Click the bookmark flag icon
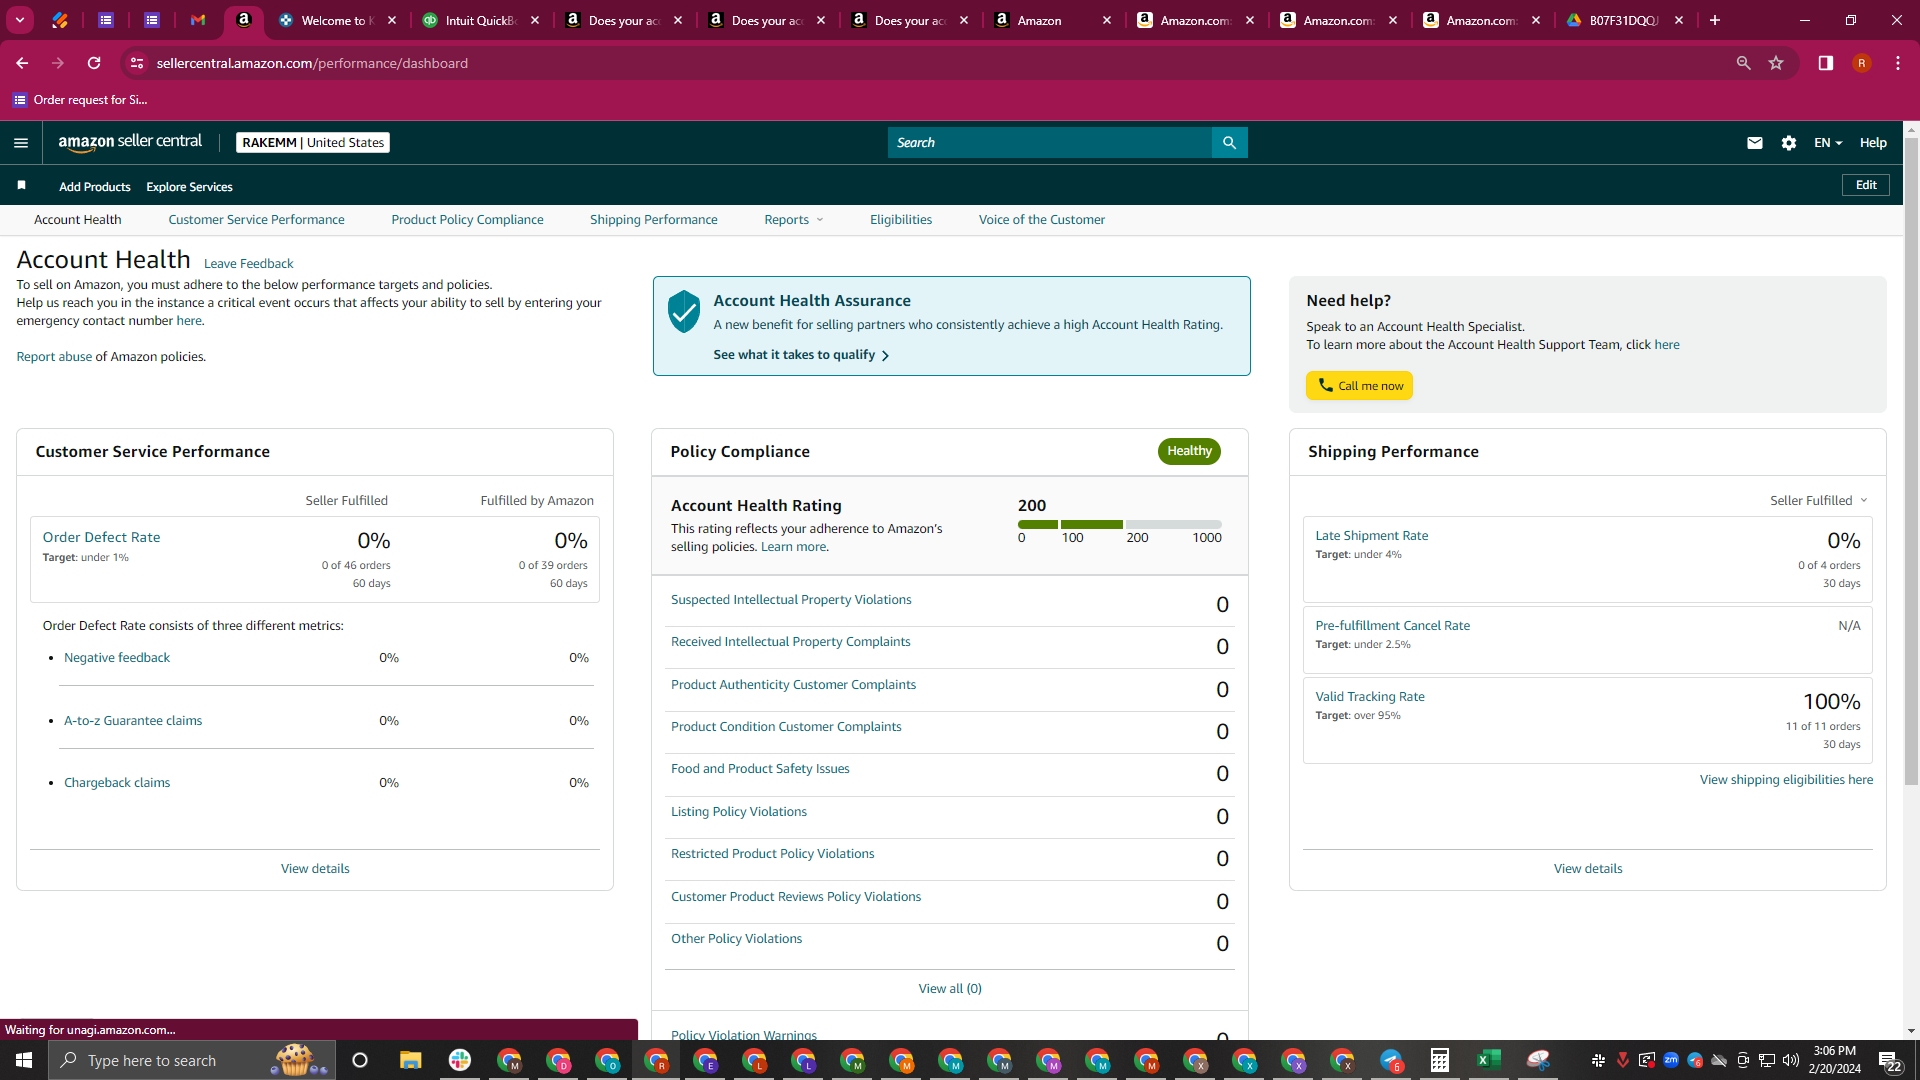This screenshot has height=1080, width=1920. tap(21, 186)
